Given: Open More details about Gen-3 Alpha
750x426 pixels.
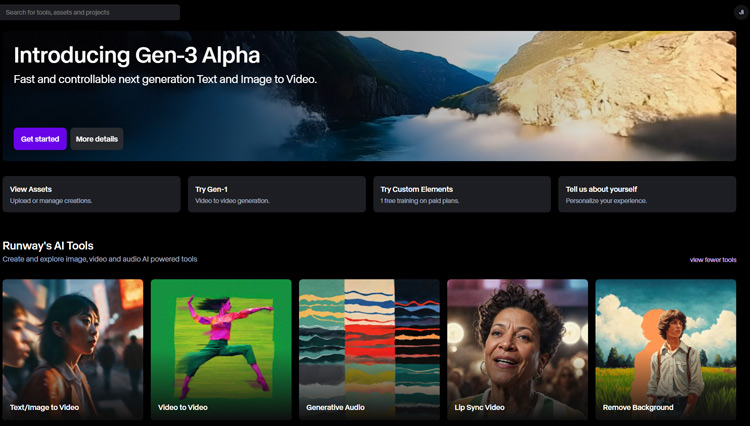Looking at the screenshot, I should [x=97, y=139].
